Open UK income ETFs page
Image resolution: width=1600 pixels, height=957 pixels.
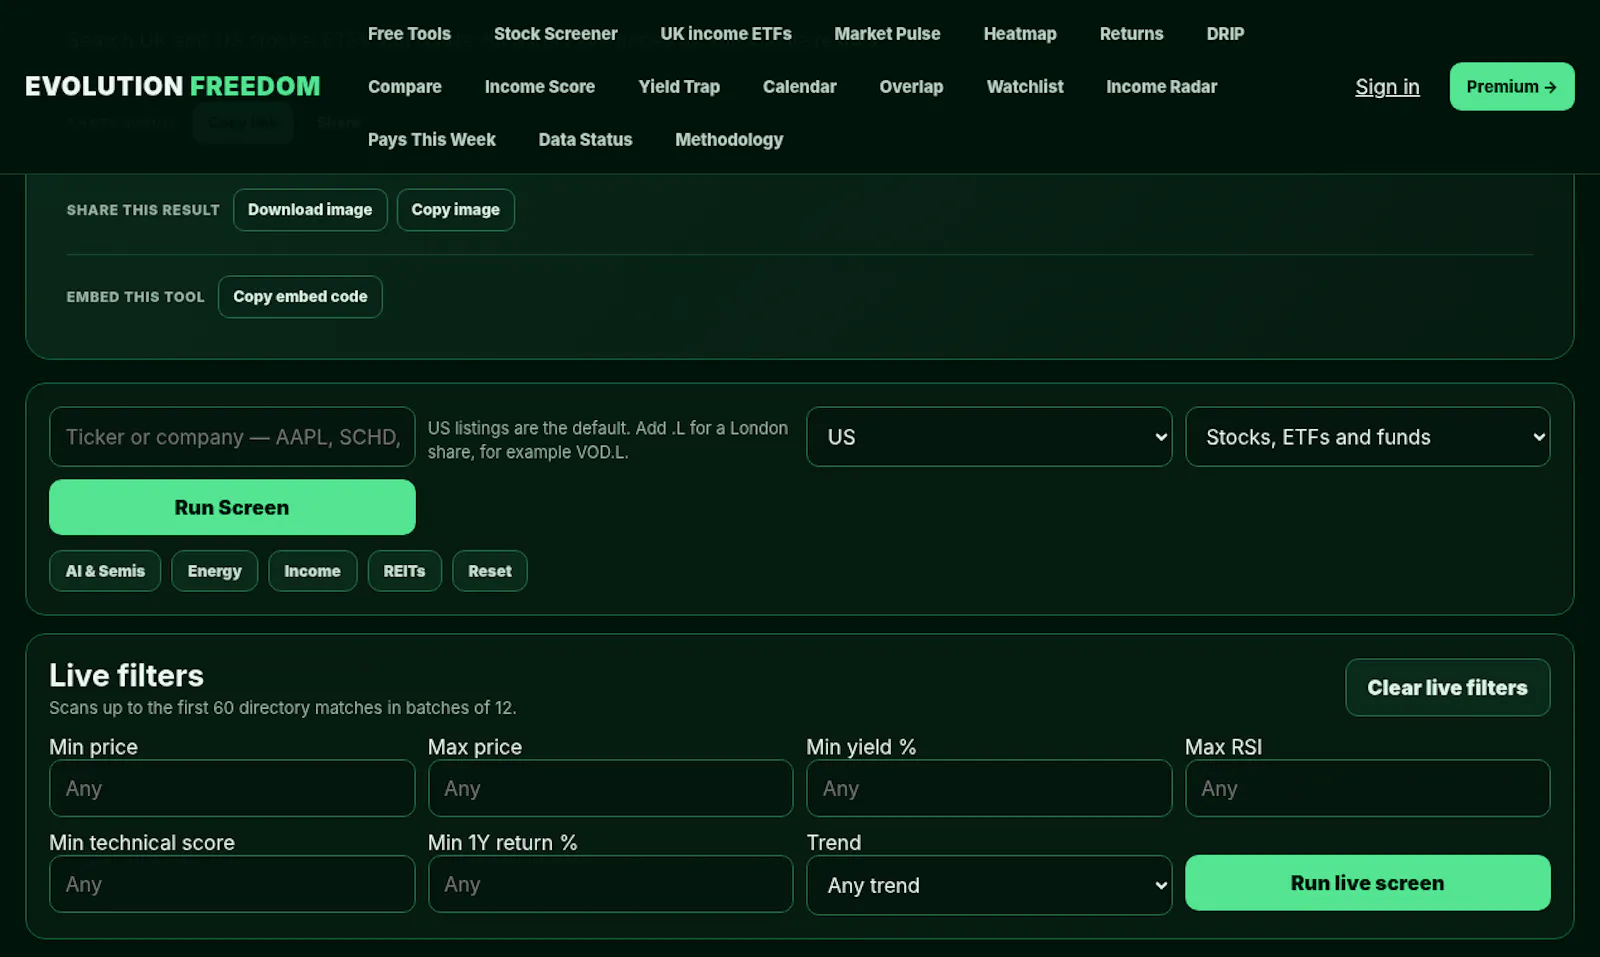tap(726, 34)
